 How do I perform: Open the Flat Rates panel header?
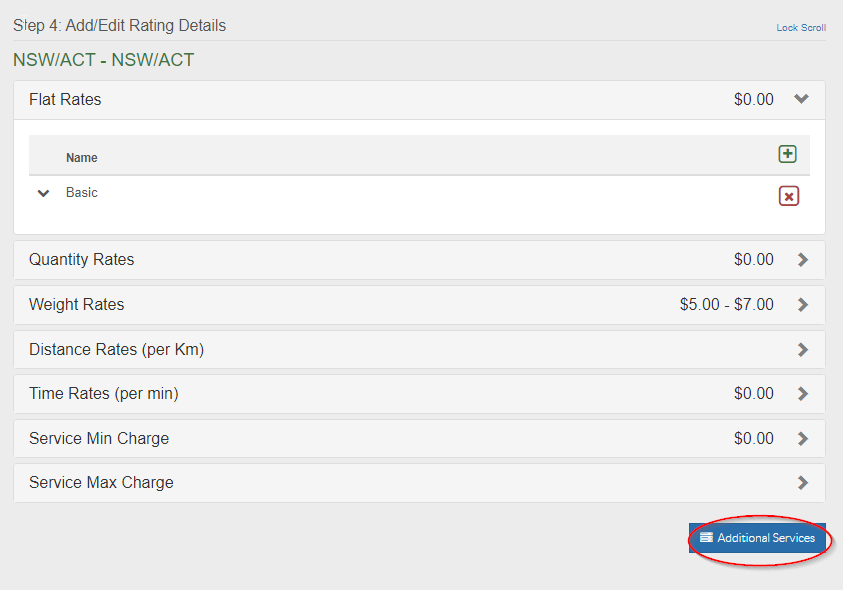click(65, 99)
